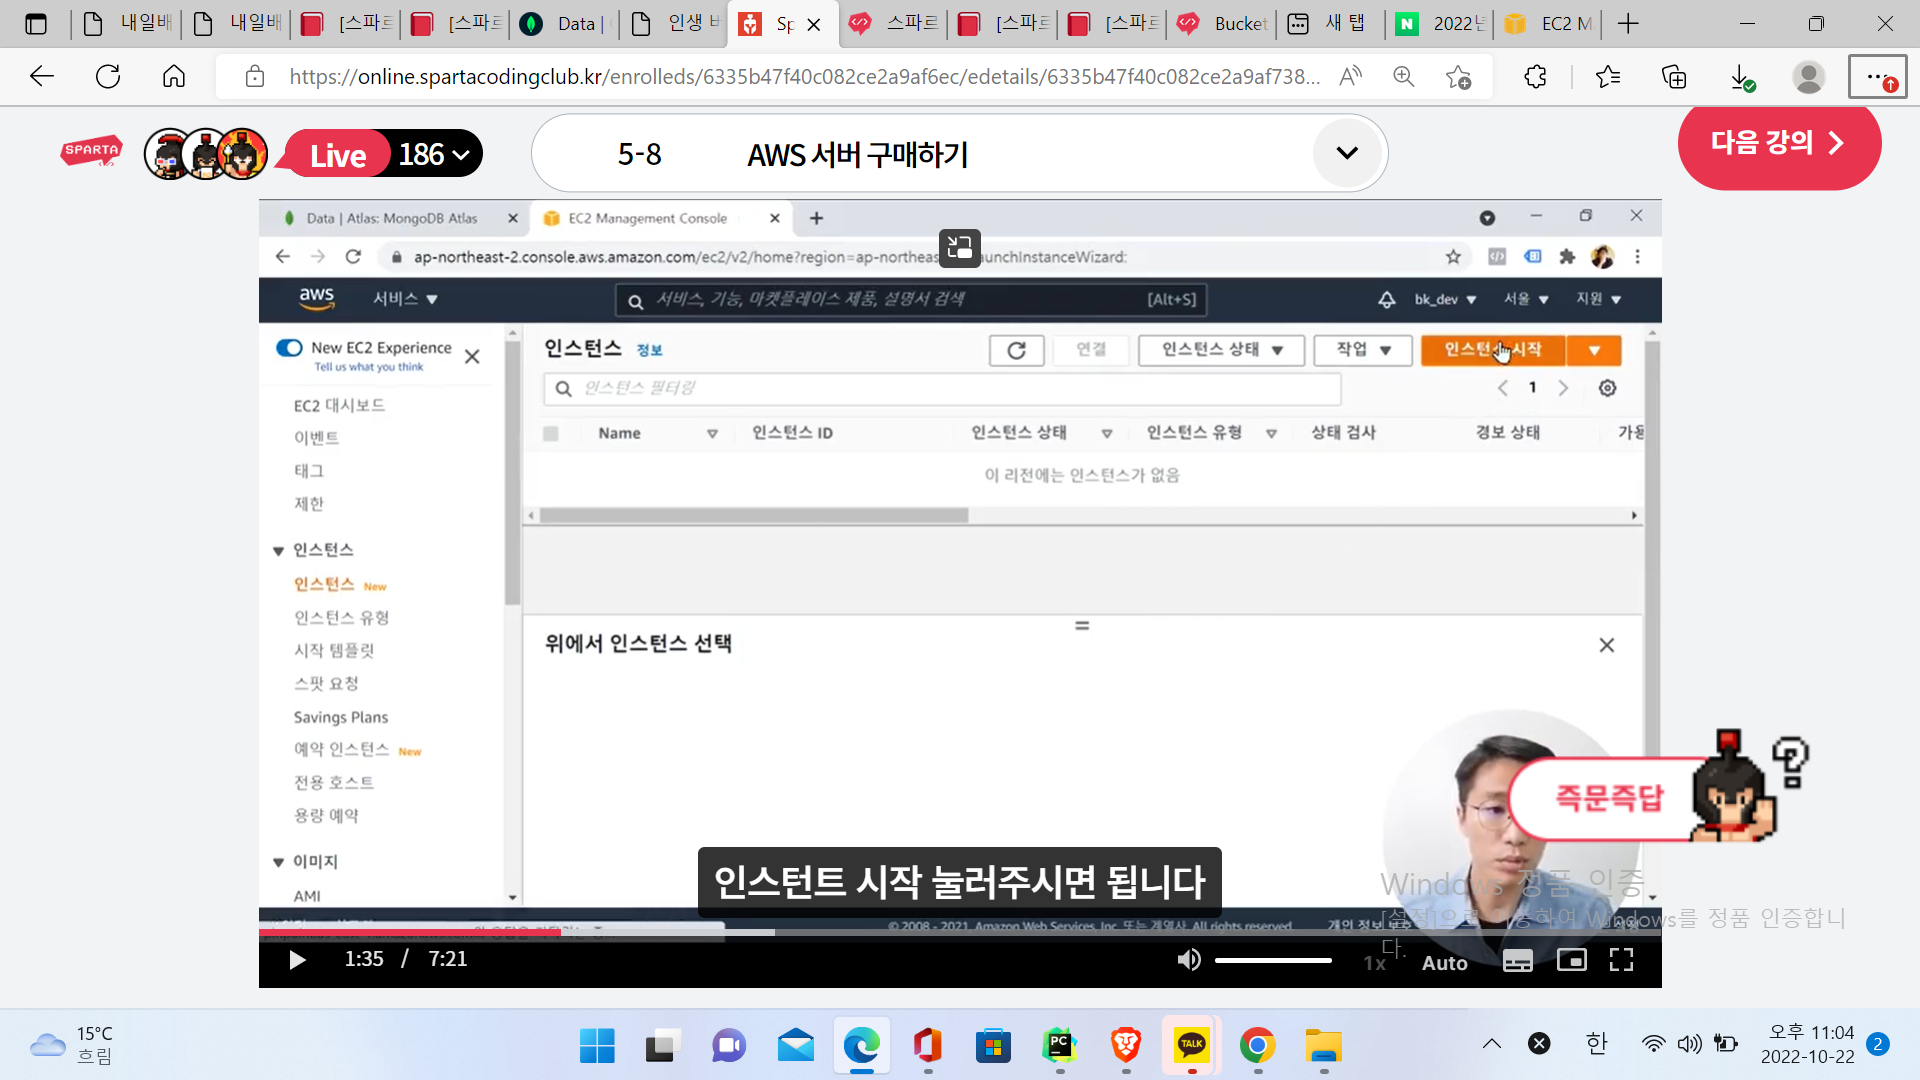This screenshot has width=1920, height=1080.
Task: Tick the select-all instances checkbox in video
Action: click(550, 433)
